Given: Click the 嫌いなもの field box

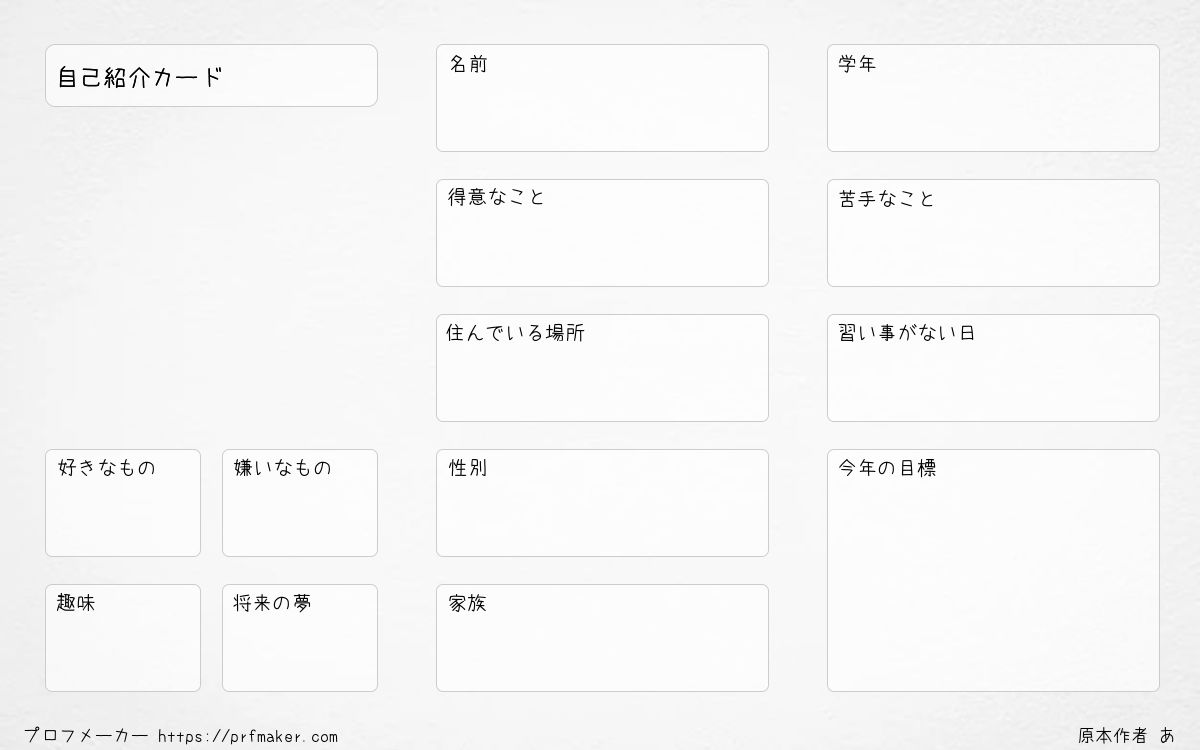Looking at the screenshot, I should point(300,503).
